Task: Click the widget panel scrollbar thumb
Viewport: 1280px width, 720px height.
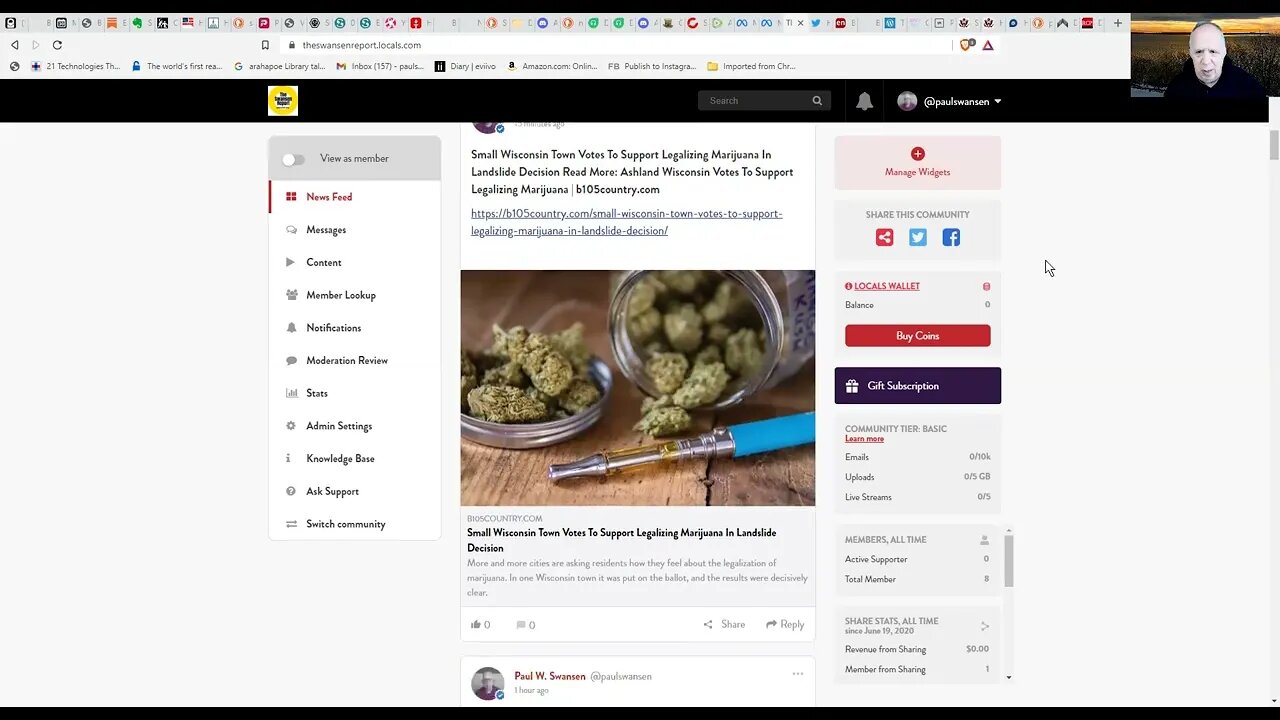Action: [1009, 561]
